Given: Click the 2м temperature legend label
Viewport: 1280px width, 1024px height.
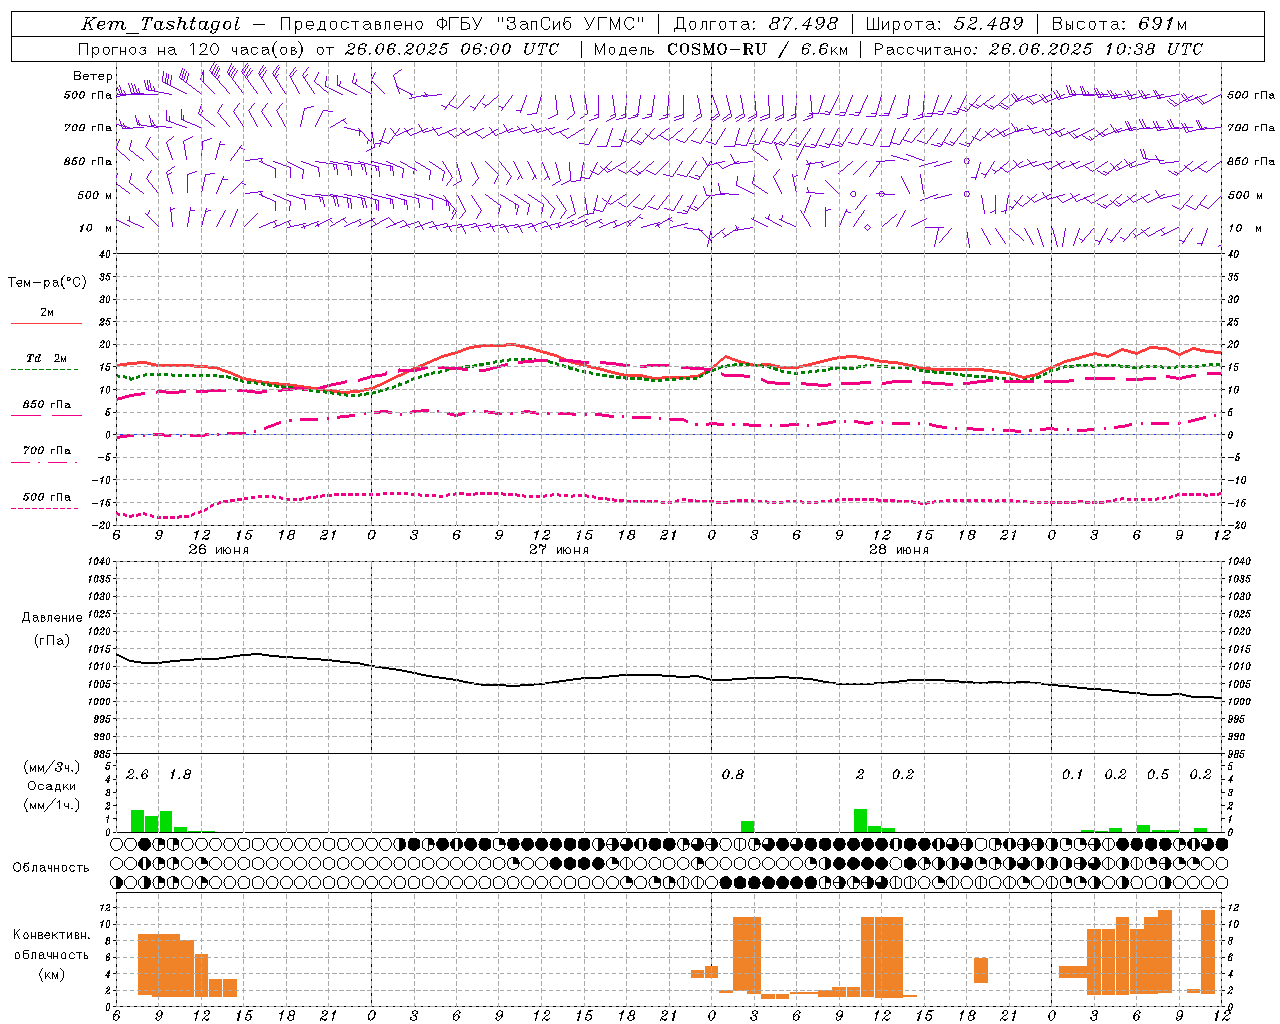Looking at the screenshot, I should click(x=47, y=313).
